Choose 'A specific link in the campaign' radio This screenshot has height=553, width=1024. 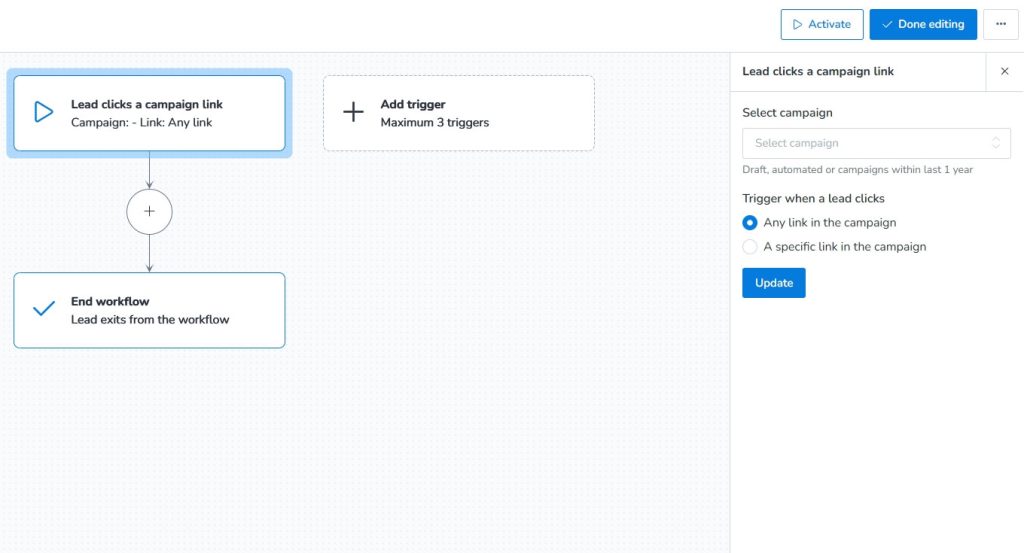(750, 247)
